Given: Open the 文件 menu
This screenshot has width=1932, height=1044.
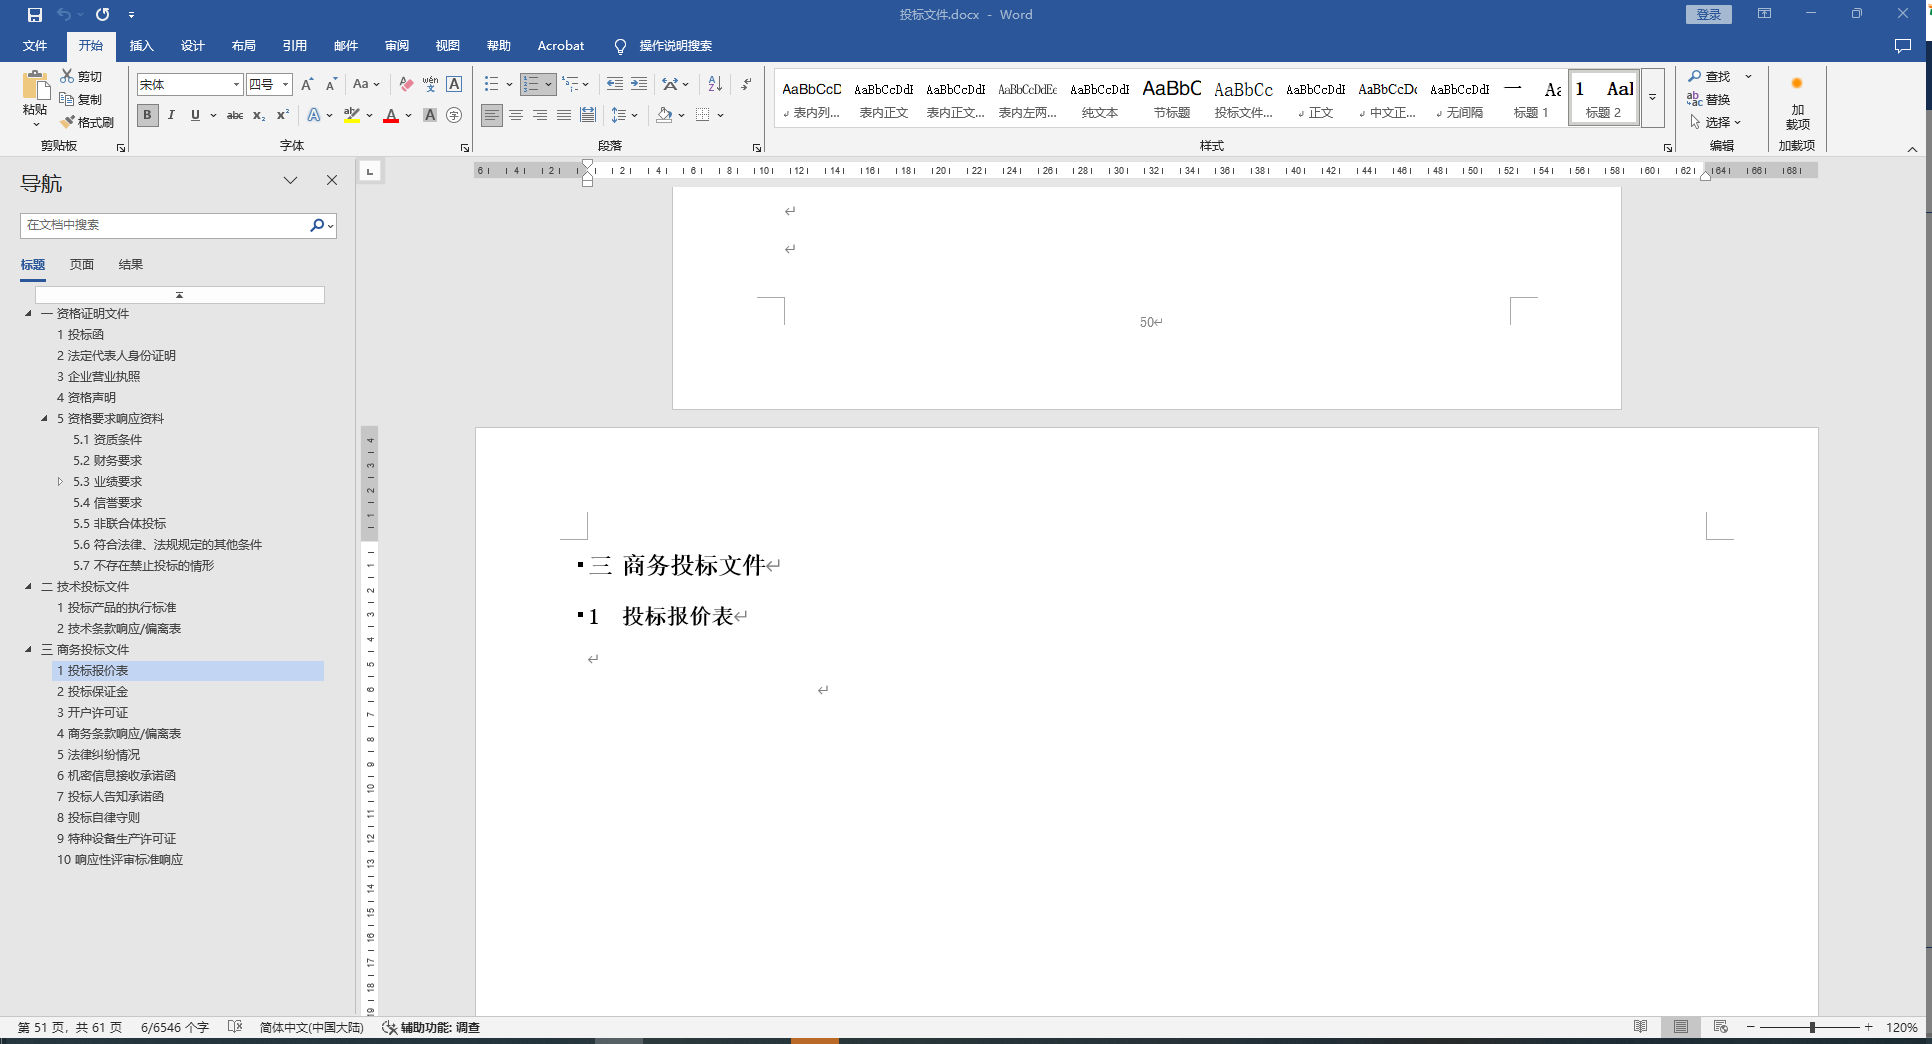Looking at the screenshot, I should point(35,46).
